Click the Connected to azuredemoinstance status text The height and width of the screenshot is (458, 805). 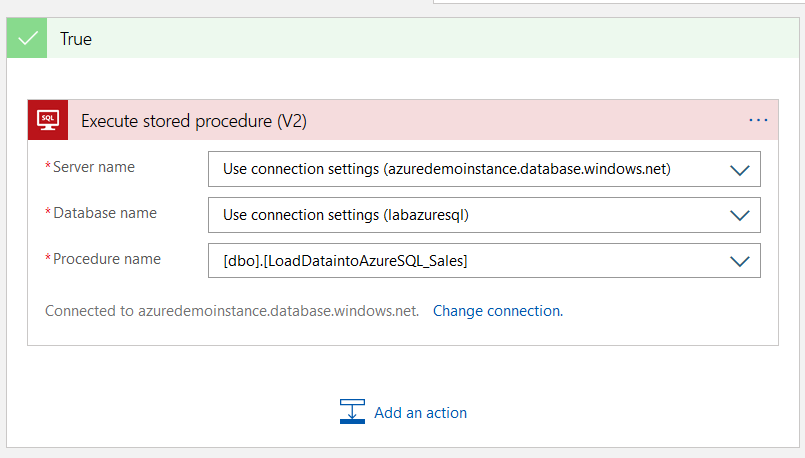pyautogui.click(x=232, y=311)
